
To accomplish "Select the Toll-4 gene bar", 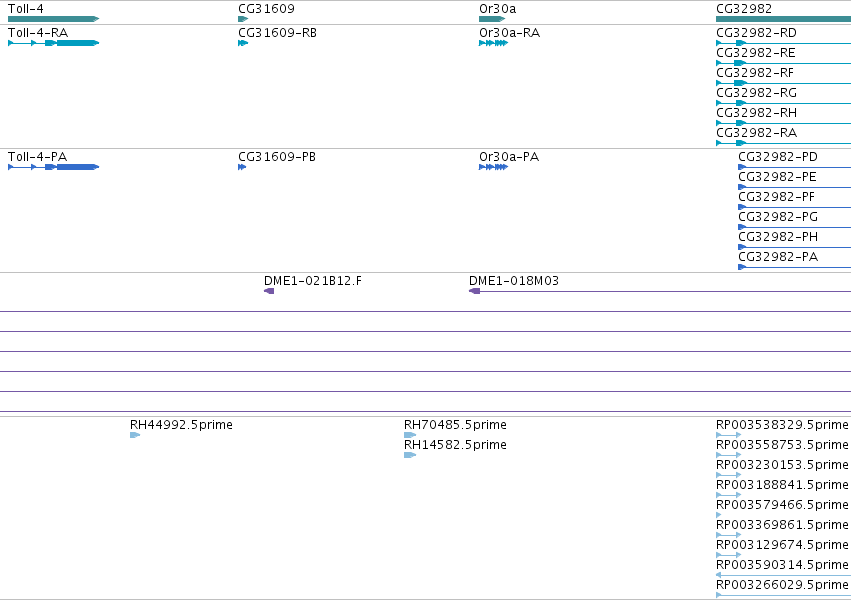I will (x=53, y=19).
